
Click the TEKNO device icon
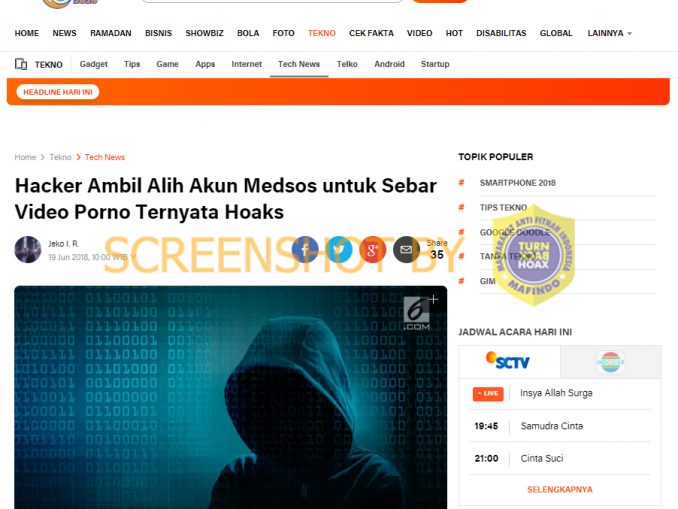(21, 64)
